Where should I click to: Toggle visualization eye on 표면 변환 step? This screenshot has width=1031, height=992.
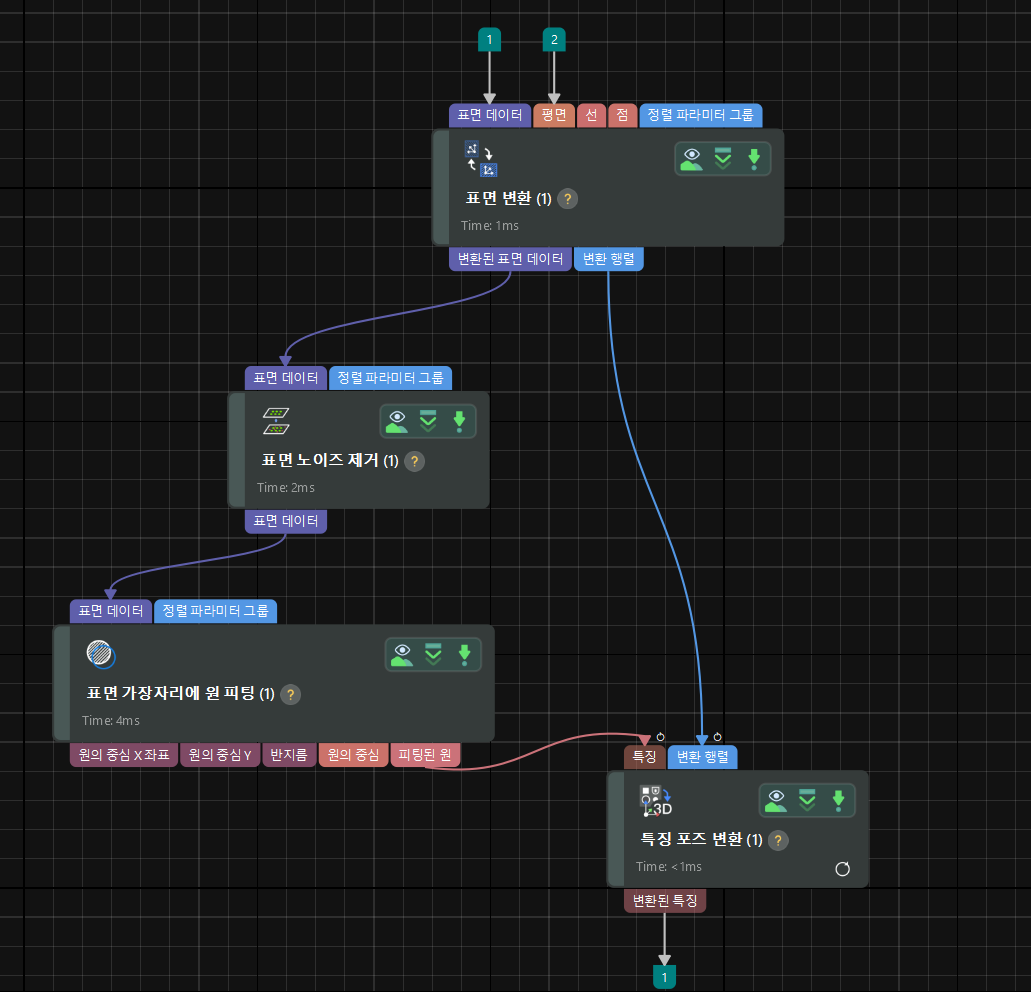(x=692, y=158)
